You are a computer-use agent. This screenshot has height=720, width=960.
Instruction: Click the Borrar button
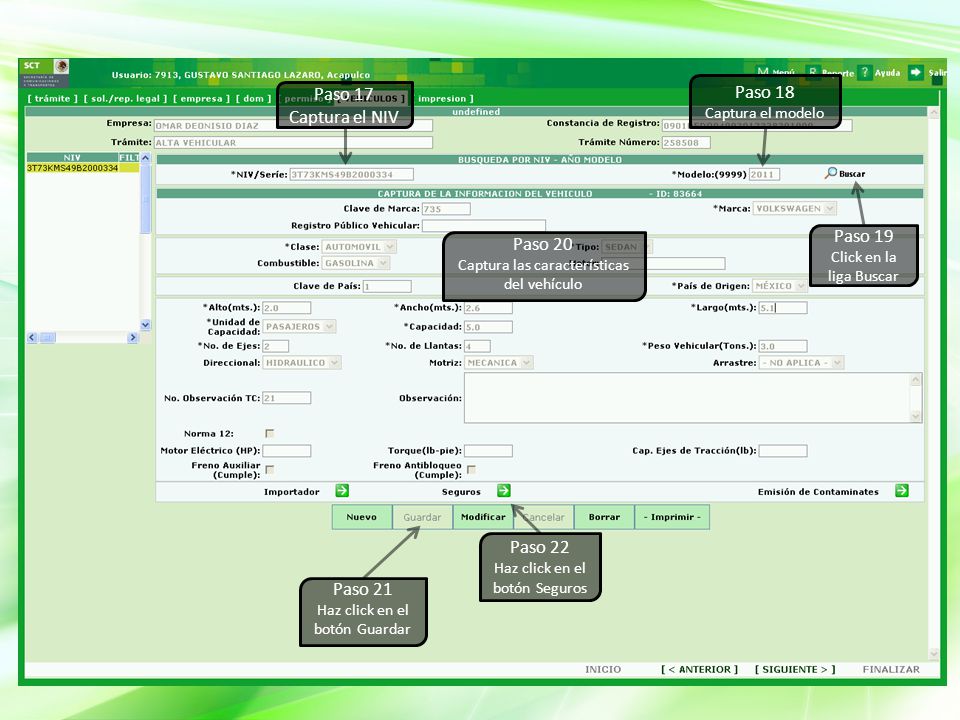(604, 517)
